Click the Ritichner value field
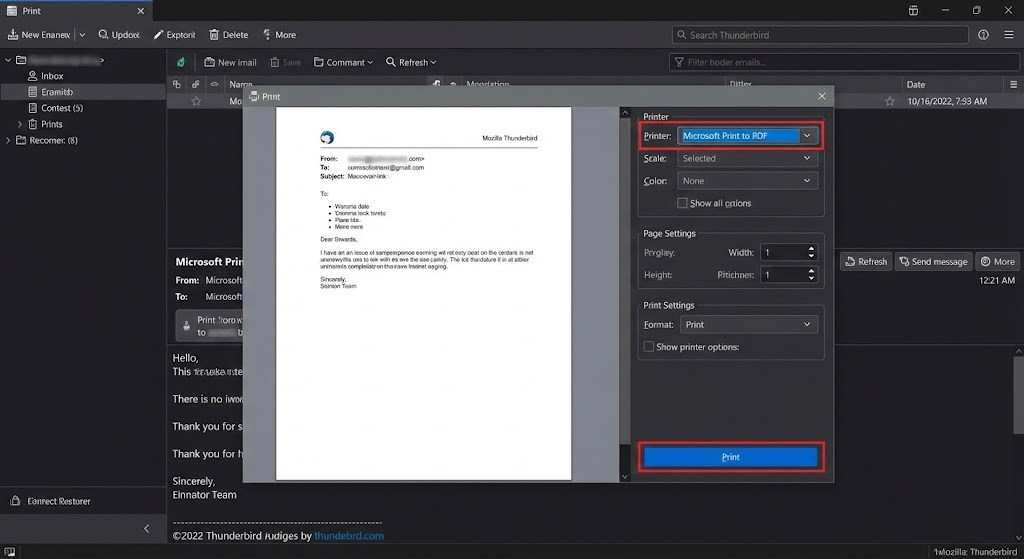The width and height of the screenshot is (1024, 559). pyautogui.click(x=782, y=275)
